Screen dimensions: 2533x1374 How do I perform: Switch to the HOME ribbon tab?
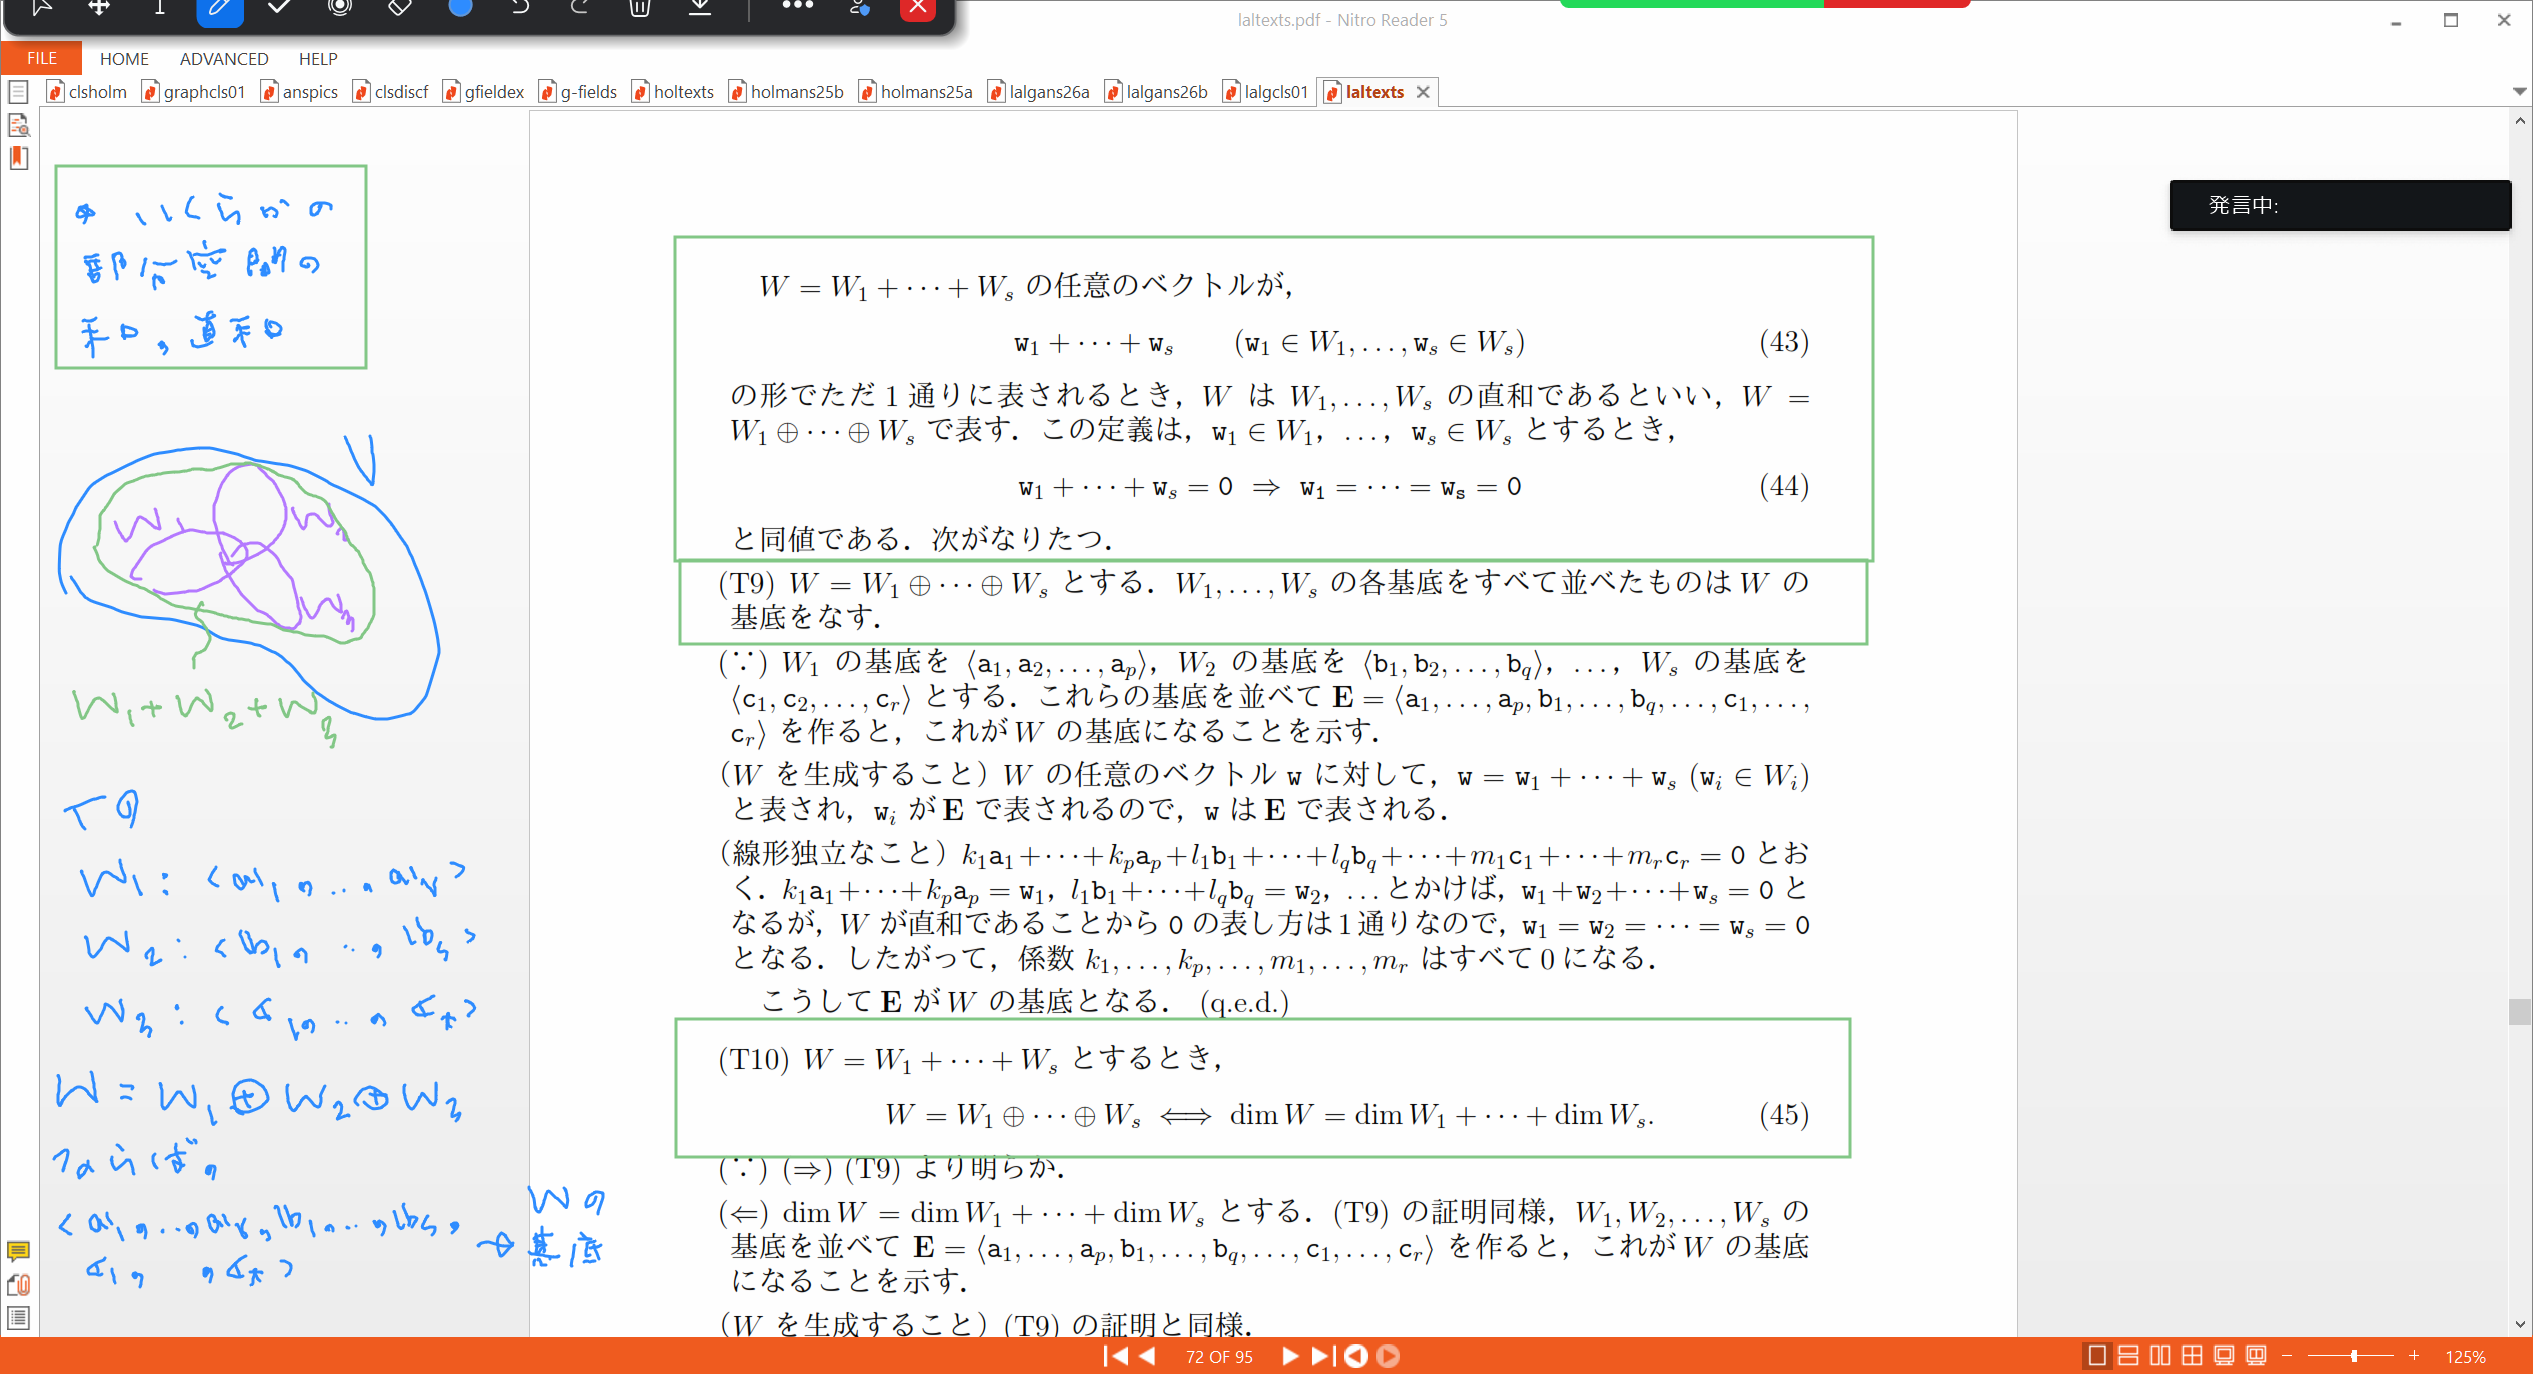(x=124, y=59)
